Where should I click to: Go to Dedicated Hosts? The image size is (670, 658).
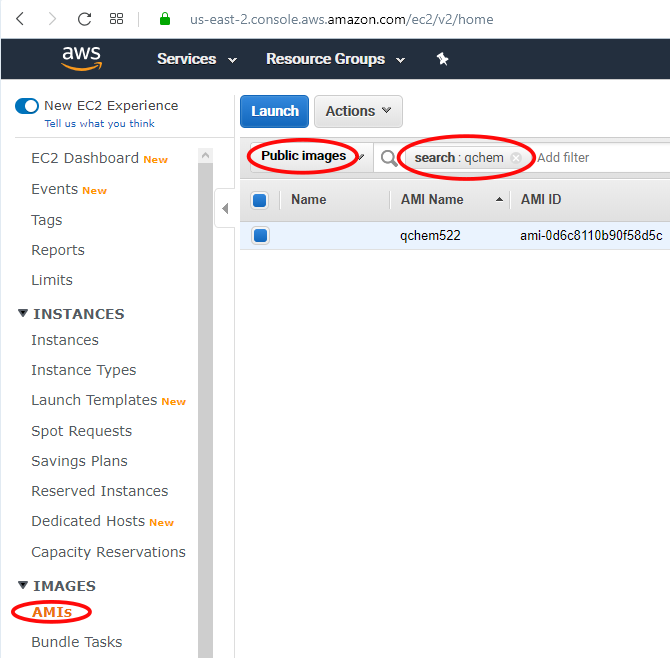point(88,521)
